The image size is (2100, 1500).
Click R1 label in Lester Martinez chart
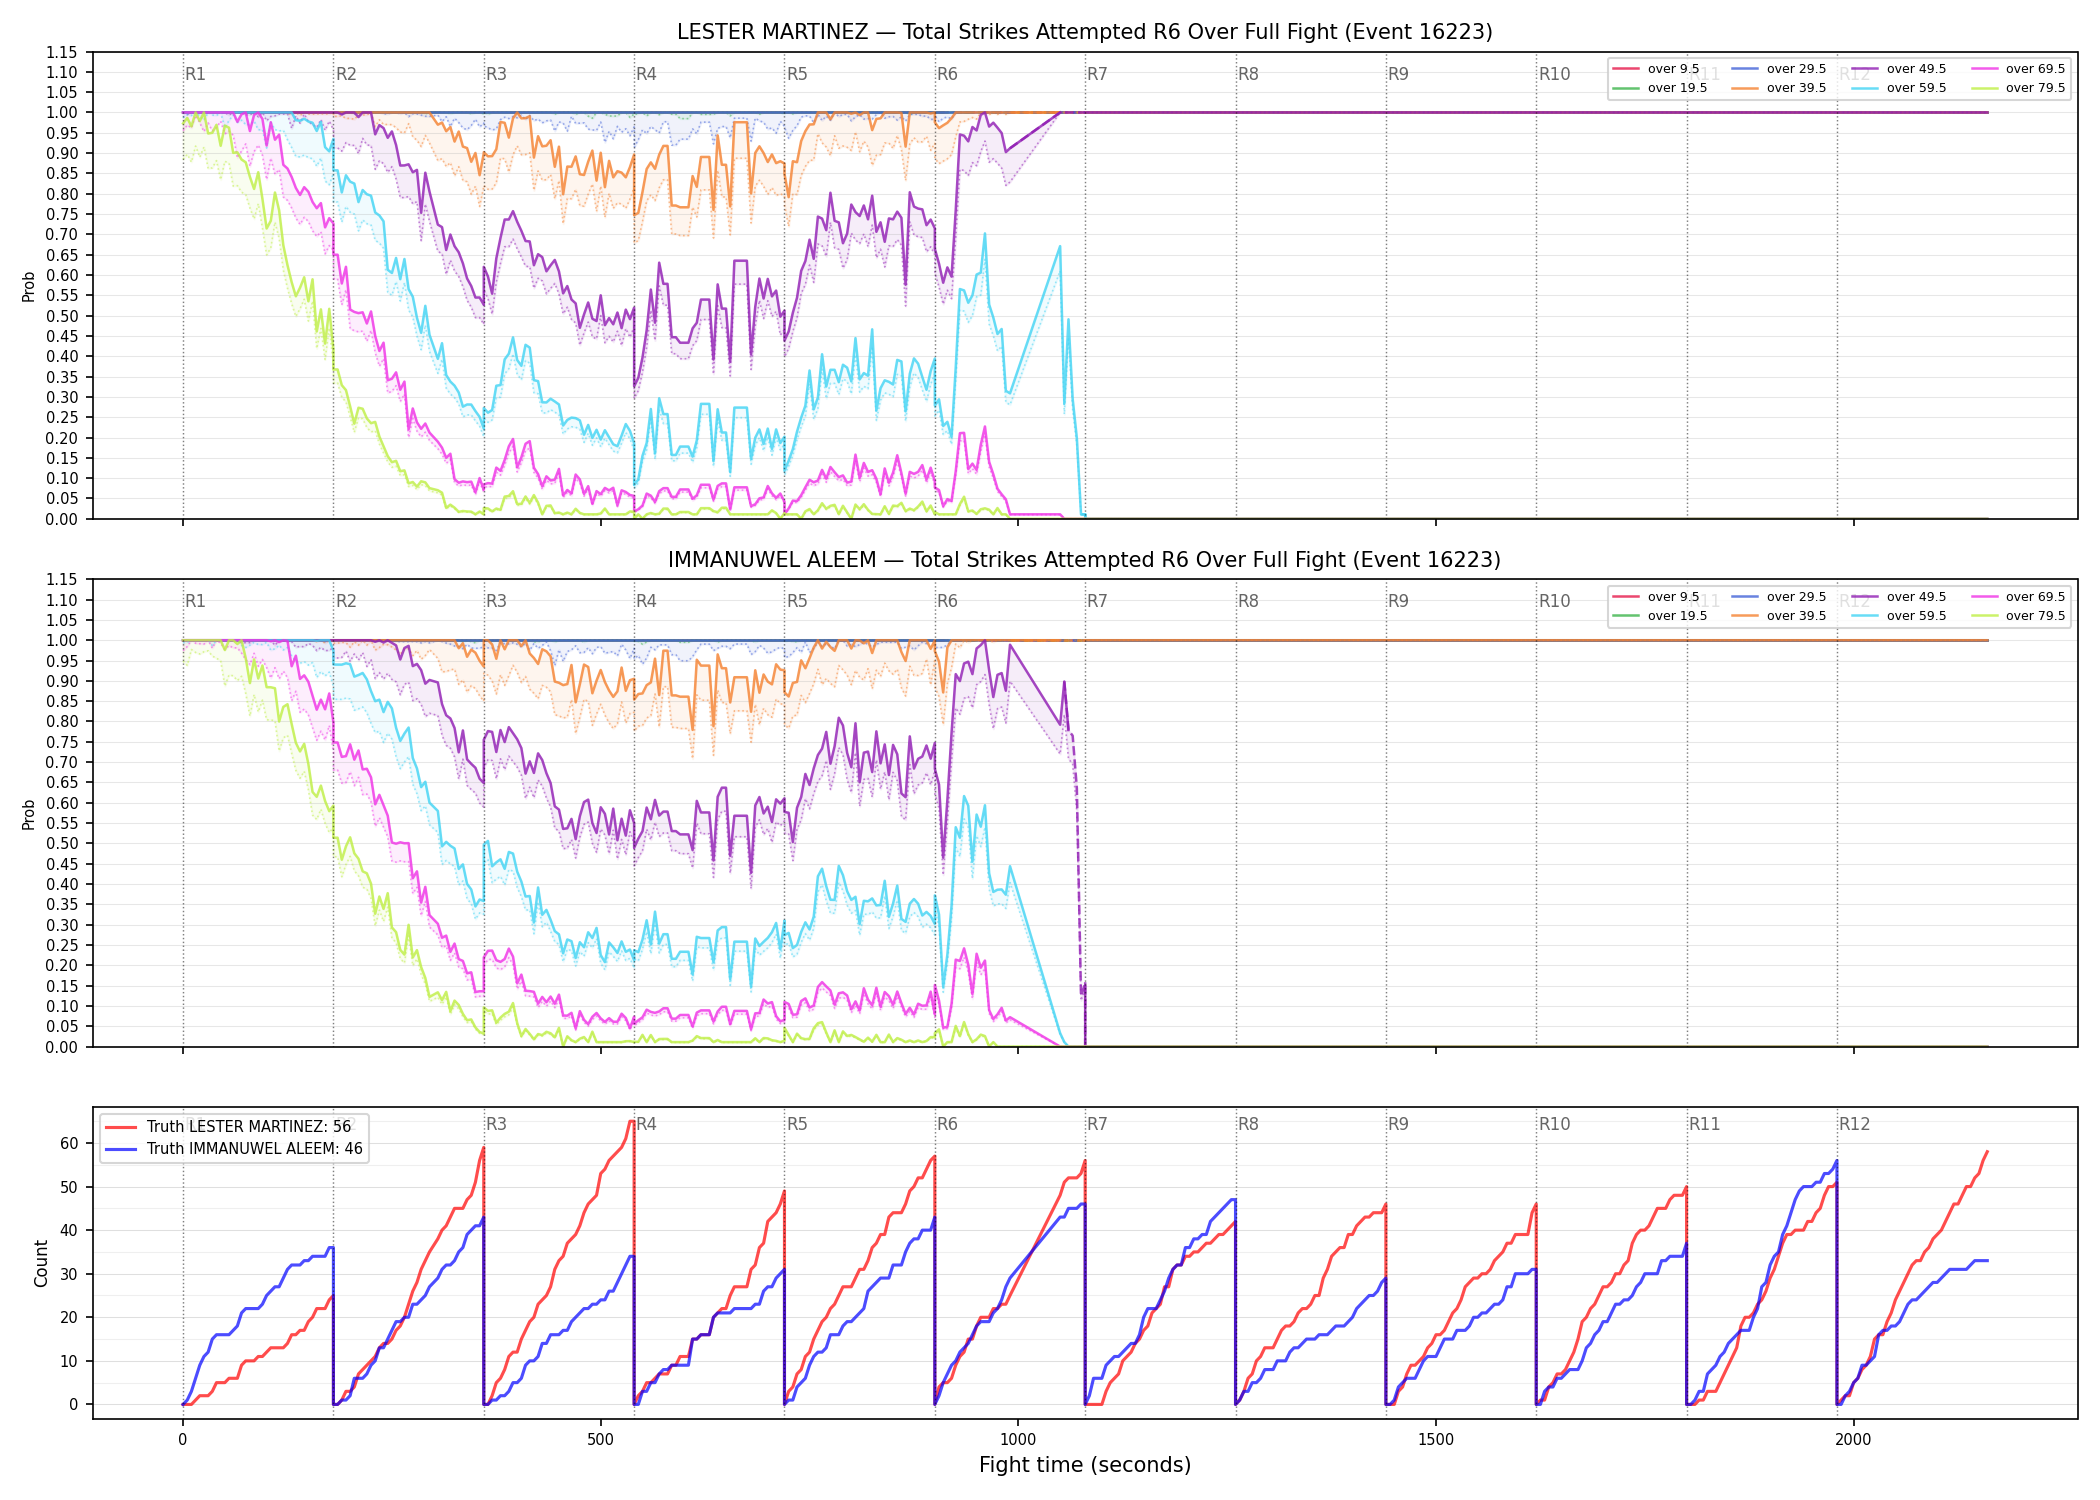(x=195, y=74)
